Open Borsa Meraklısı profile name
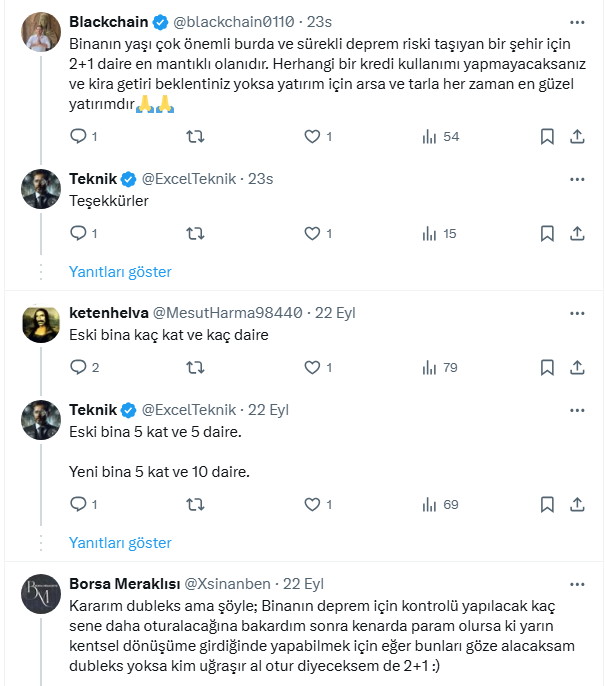The height and width of the screenshot is (686, 605). pos(124,584)
